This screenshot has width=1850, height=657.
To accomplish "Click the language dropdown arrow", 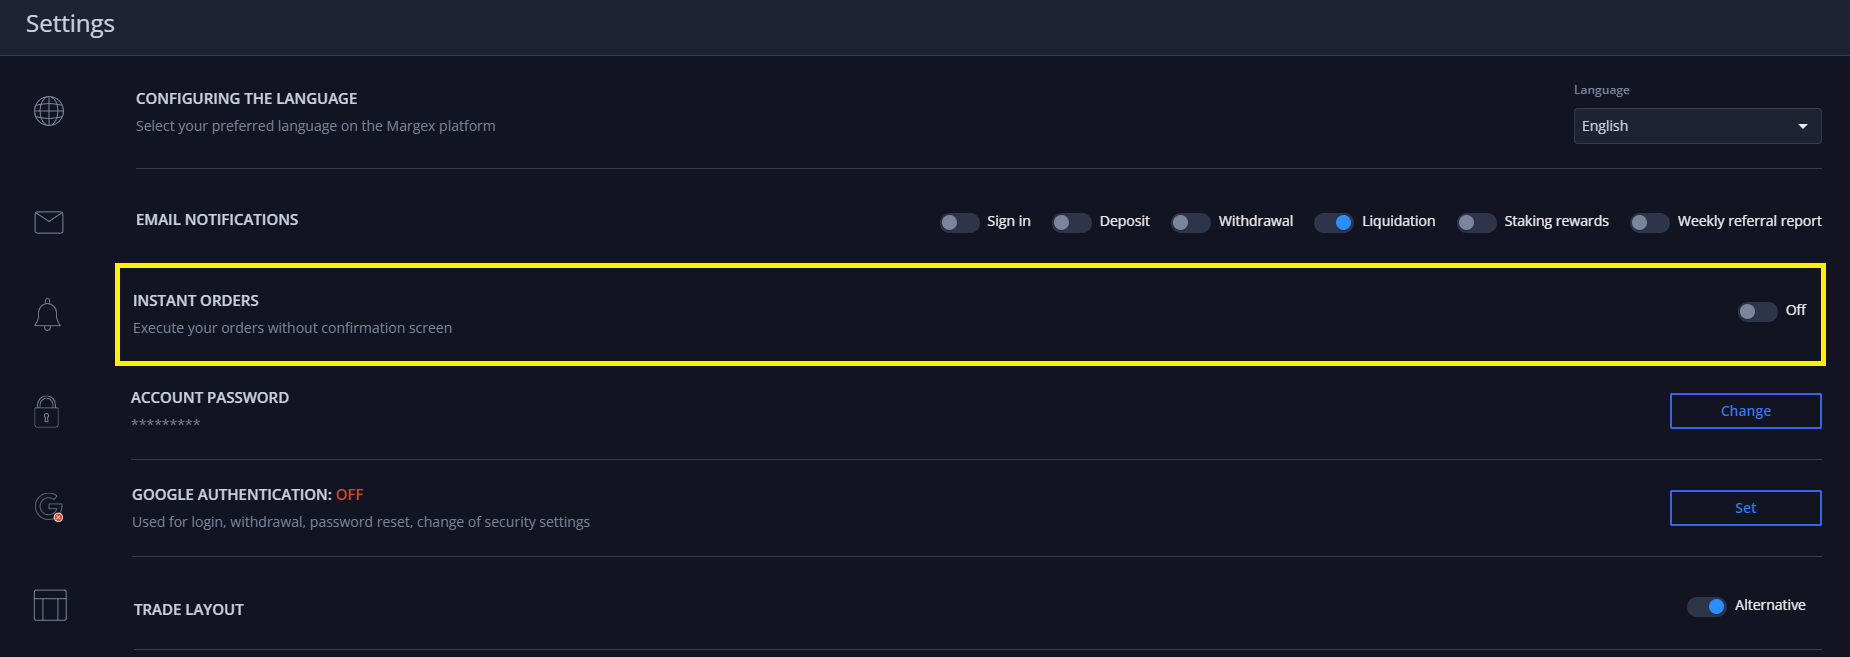I will coord(1803,127).
